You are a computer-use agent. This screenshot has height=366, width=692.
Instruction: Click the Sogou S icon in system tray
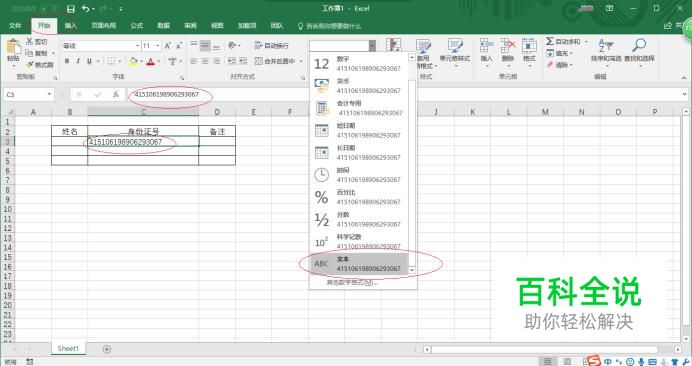pos(594,361)
